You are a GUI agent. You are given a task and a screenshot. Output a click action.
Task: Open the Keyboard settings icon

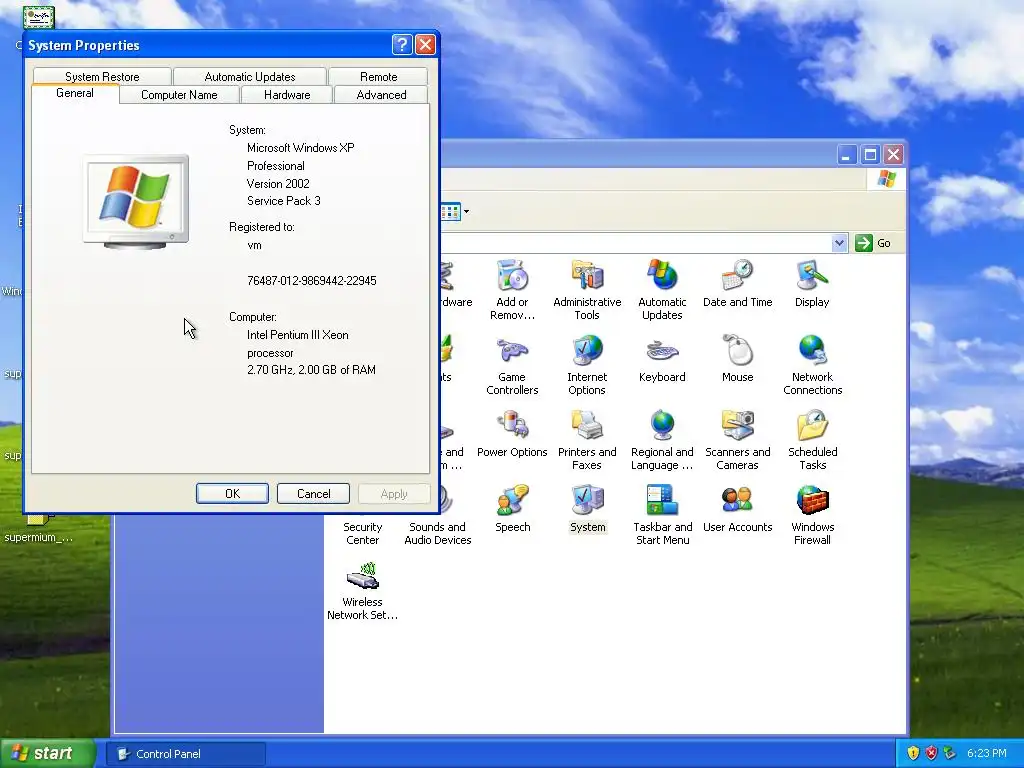662,359
